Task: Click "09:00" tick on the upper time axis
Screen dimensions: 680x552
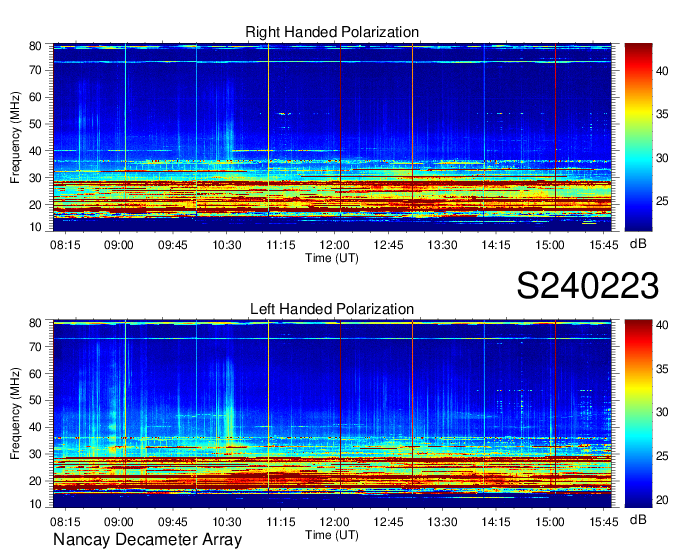Action: tap(119, 245)
